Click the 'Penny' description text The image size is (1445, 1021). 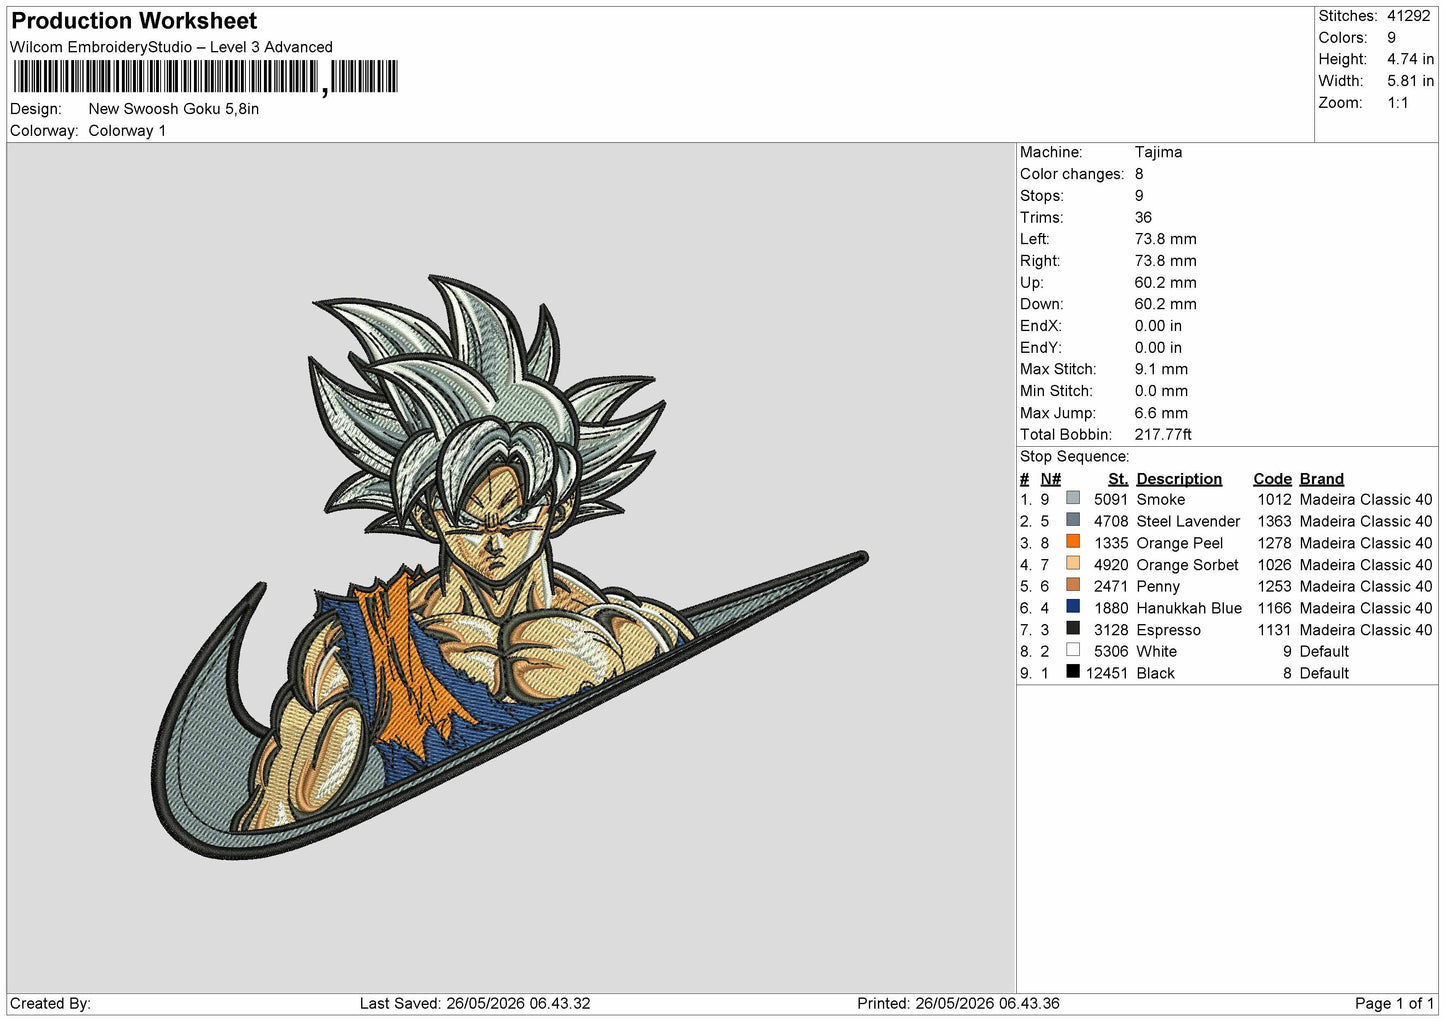(1158, 587)
